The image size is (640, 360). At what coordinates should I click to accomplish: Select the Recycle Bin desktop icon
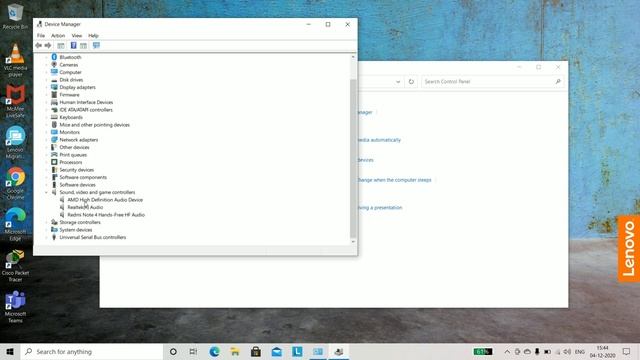click(x=16, y=16)
